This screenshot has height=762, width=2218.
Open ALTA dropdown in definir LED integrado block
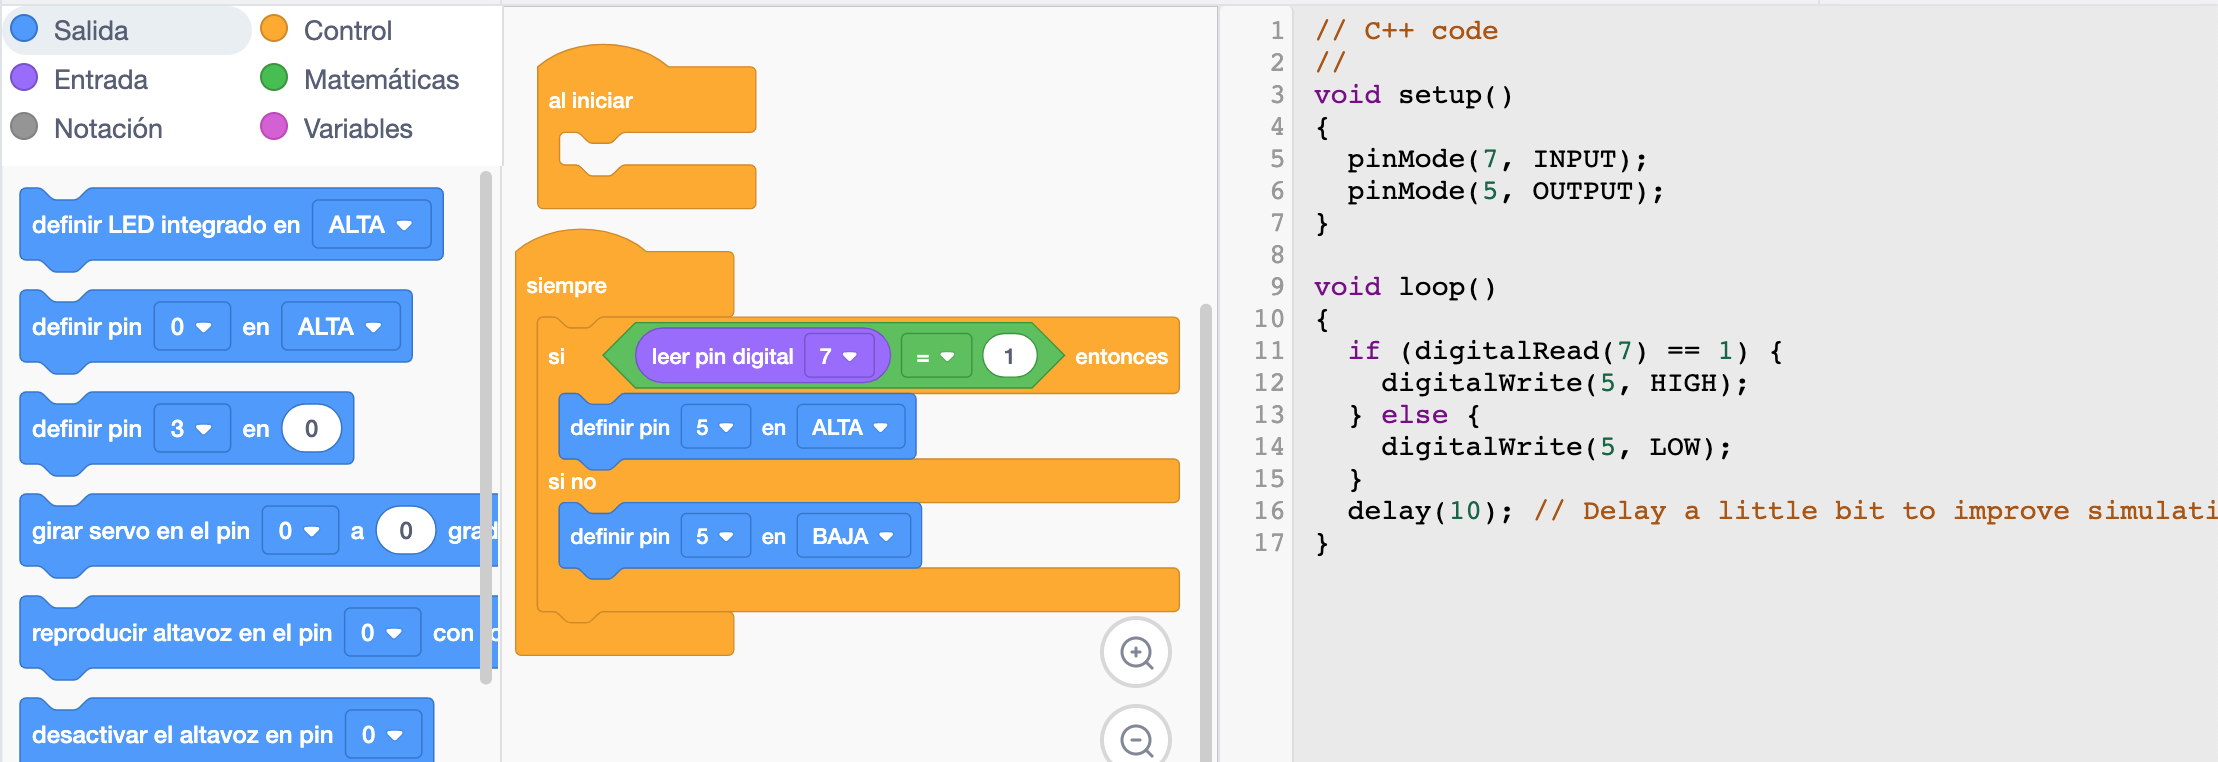371,225
